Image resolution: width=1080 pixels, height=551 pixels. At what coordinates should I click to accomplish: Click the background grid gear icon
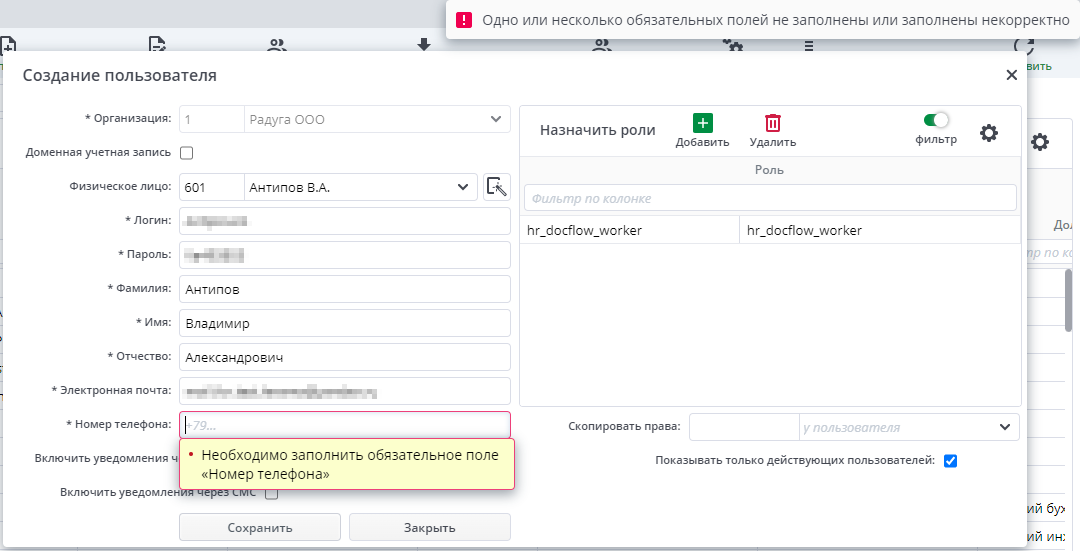coord(1040,142)
